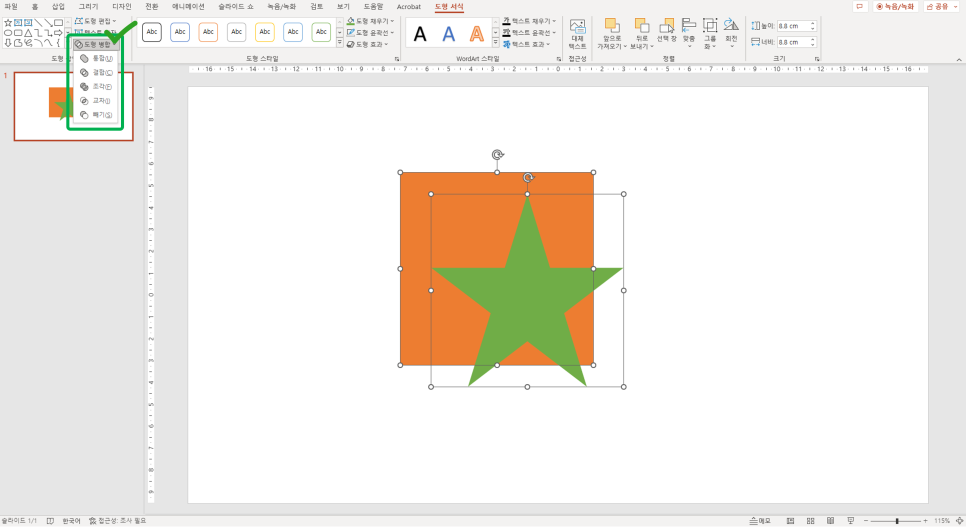This screenshot has height=527, width=966.
Task: Expand the shape styles gallery more button
Action: tap(339, 43)
